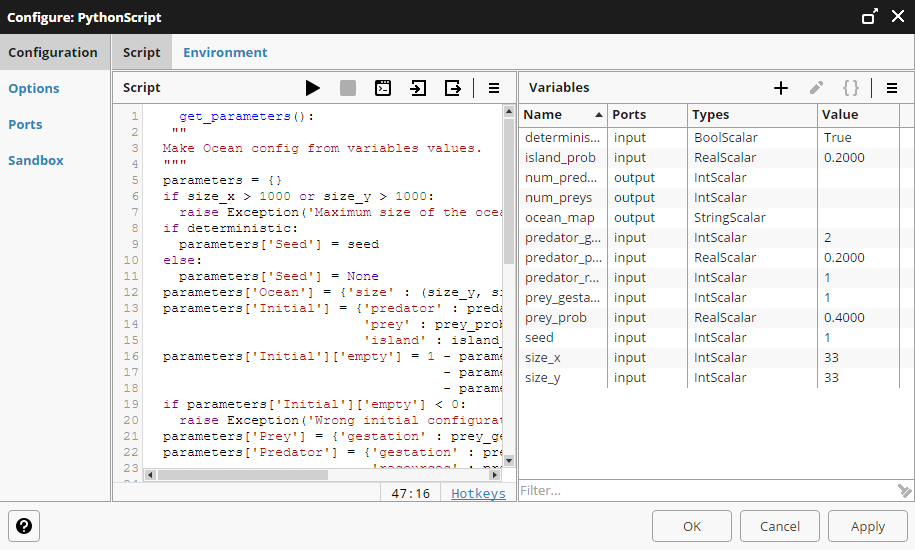Run the script with the play icon
Viewport: 915px width, 550px height.
312,88
